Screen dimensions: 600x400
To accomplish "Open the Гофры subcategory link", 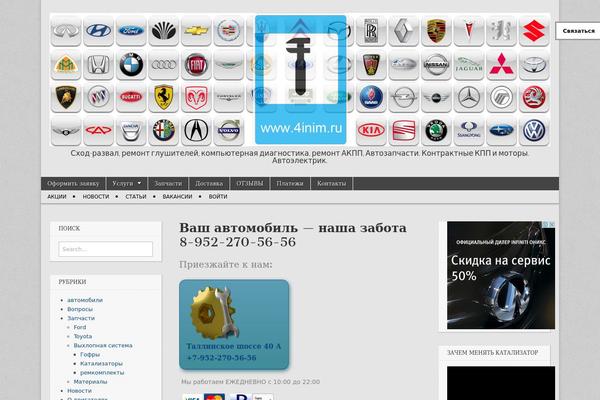I will tap(90, 354).
